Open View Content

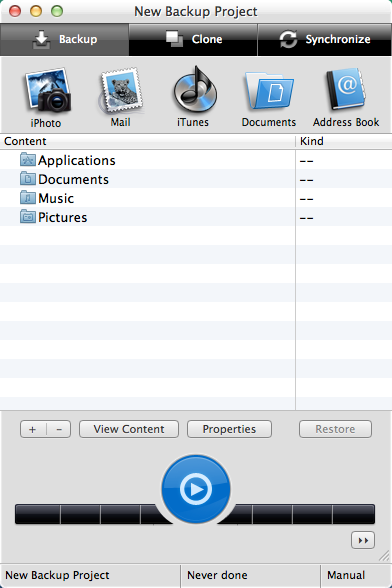pos(129,429)
